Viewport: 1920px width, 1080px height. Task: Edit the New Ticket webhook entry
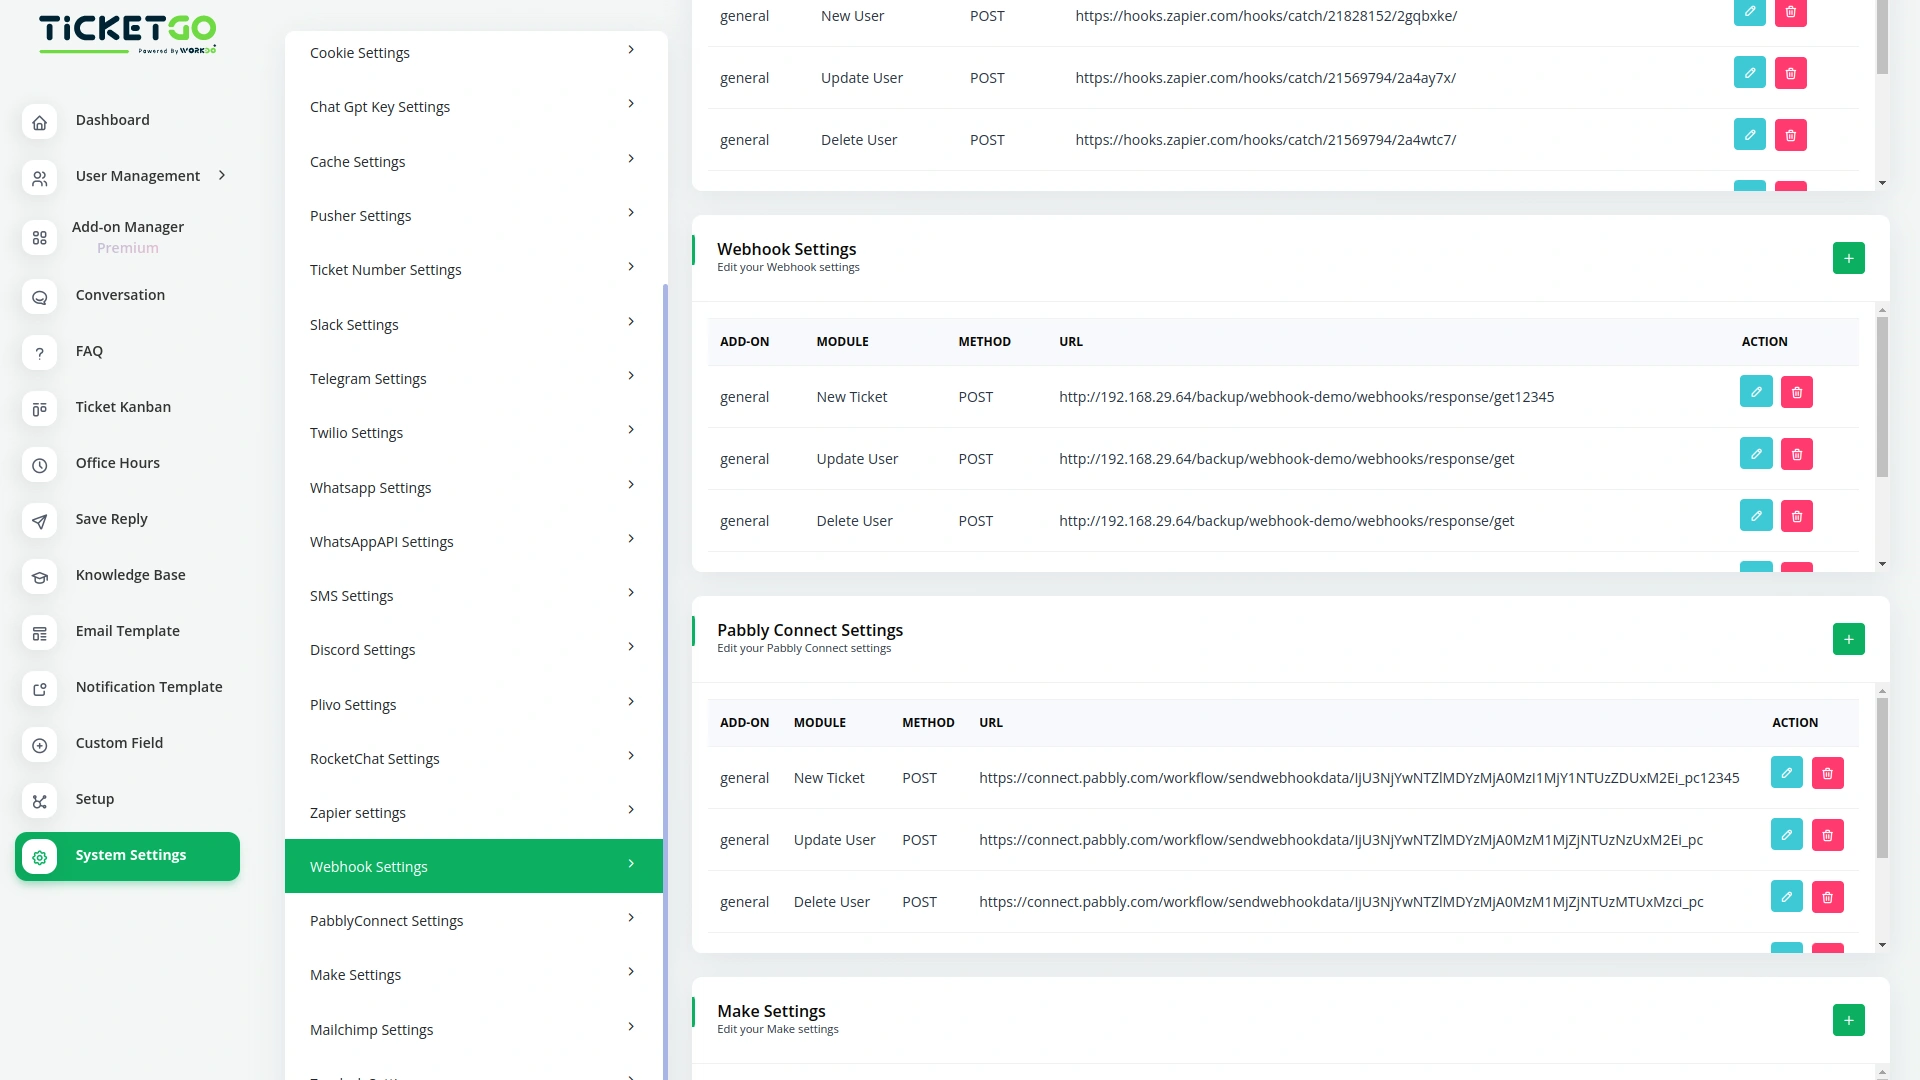coord(1755,391)
